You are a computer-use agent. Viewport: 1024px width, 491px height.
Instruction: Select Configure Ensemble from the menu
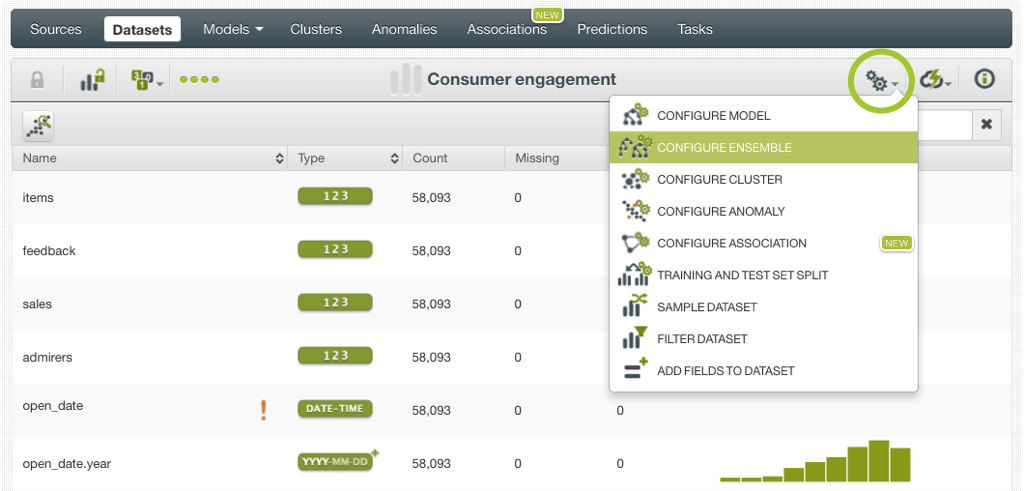[x=723, y=148]
